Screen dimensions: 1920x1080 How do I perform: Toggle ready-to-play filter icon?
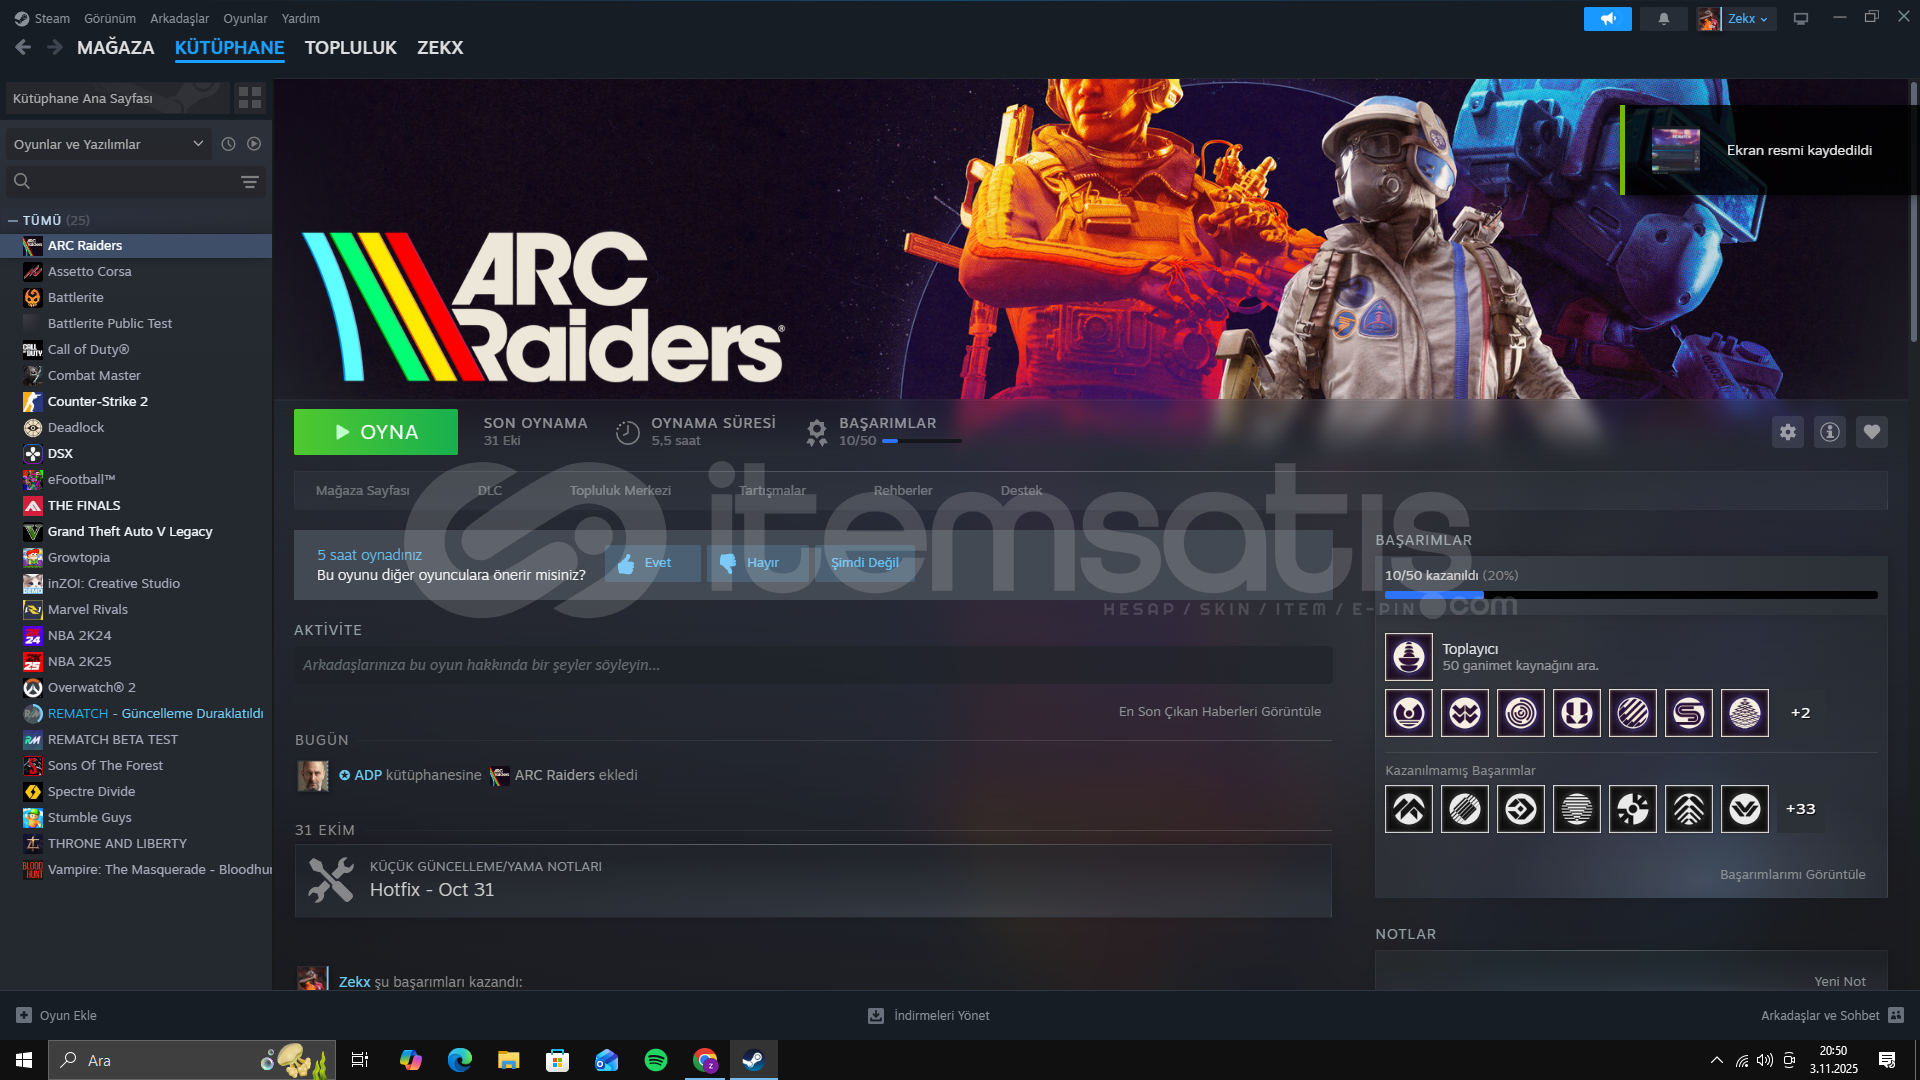254,144
